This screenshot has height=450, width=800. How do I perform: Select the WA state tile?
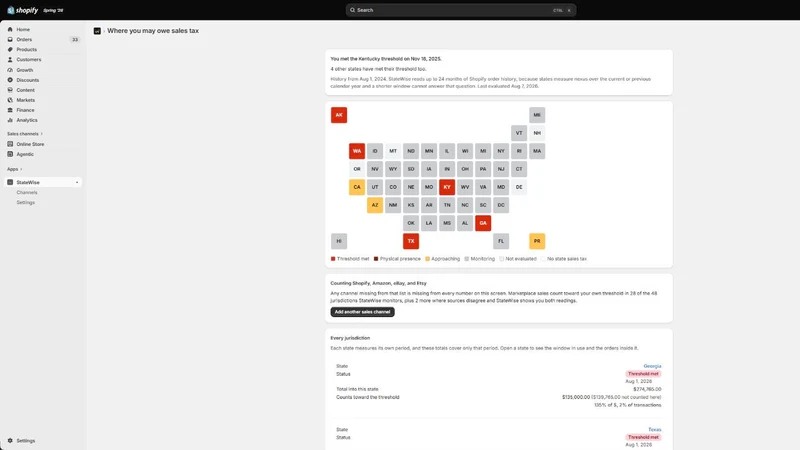coord(357,151)
